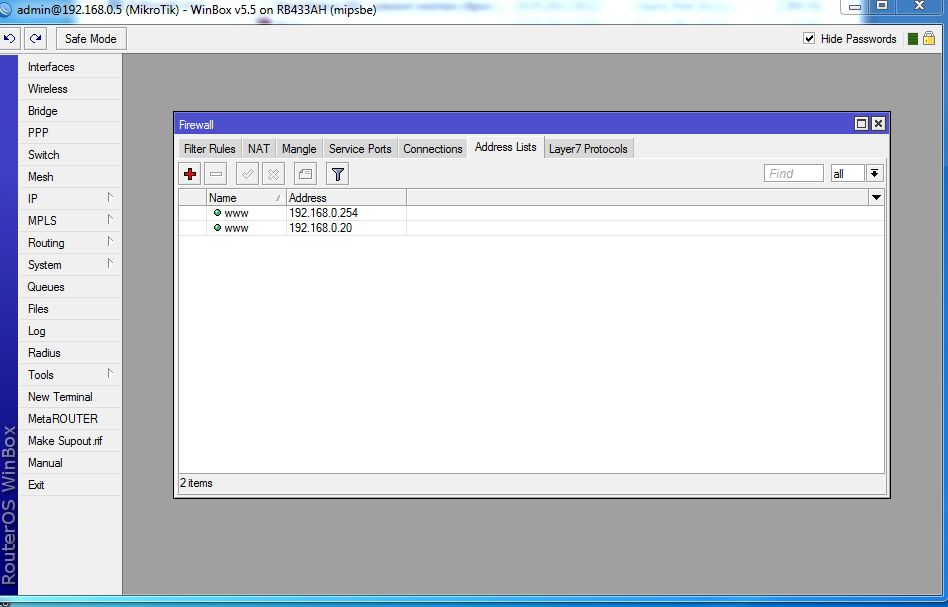
Task: Click the Comment toolbar icon
Action: [x=305, y=174]
